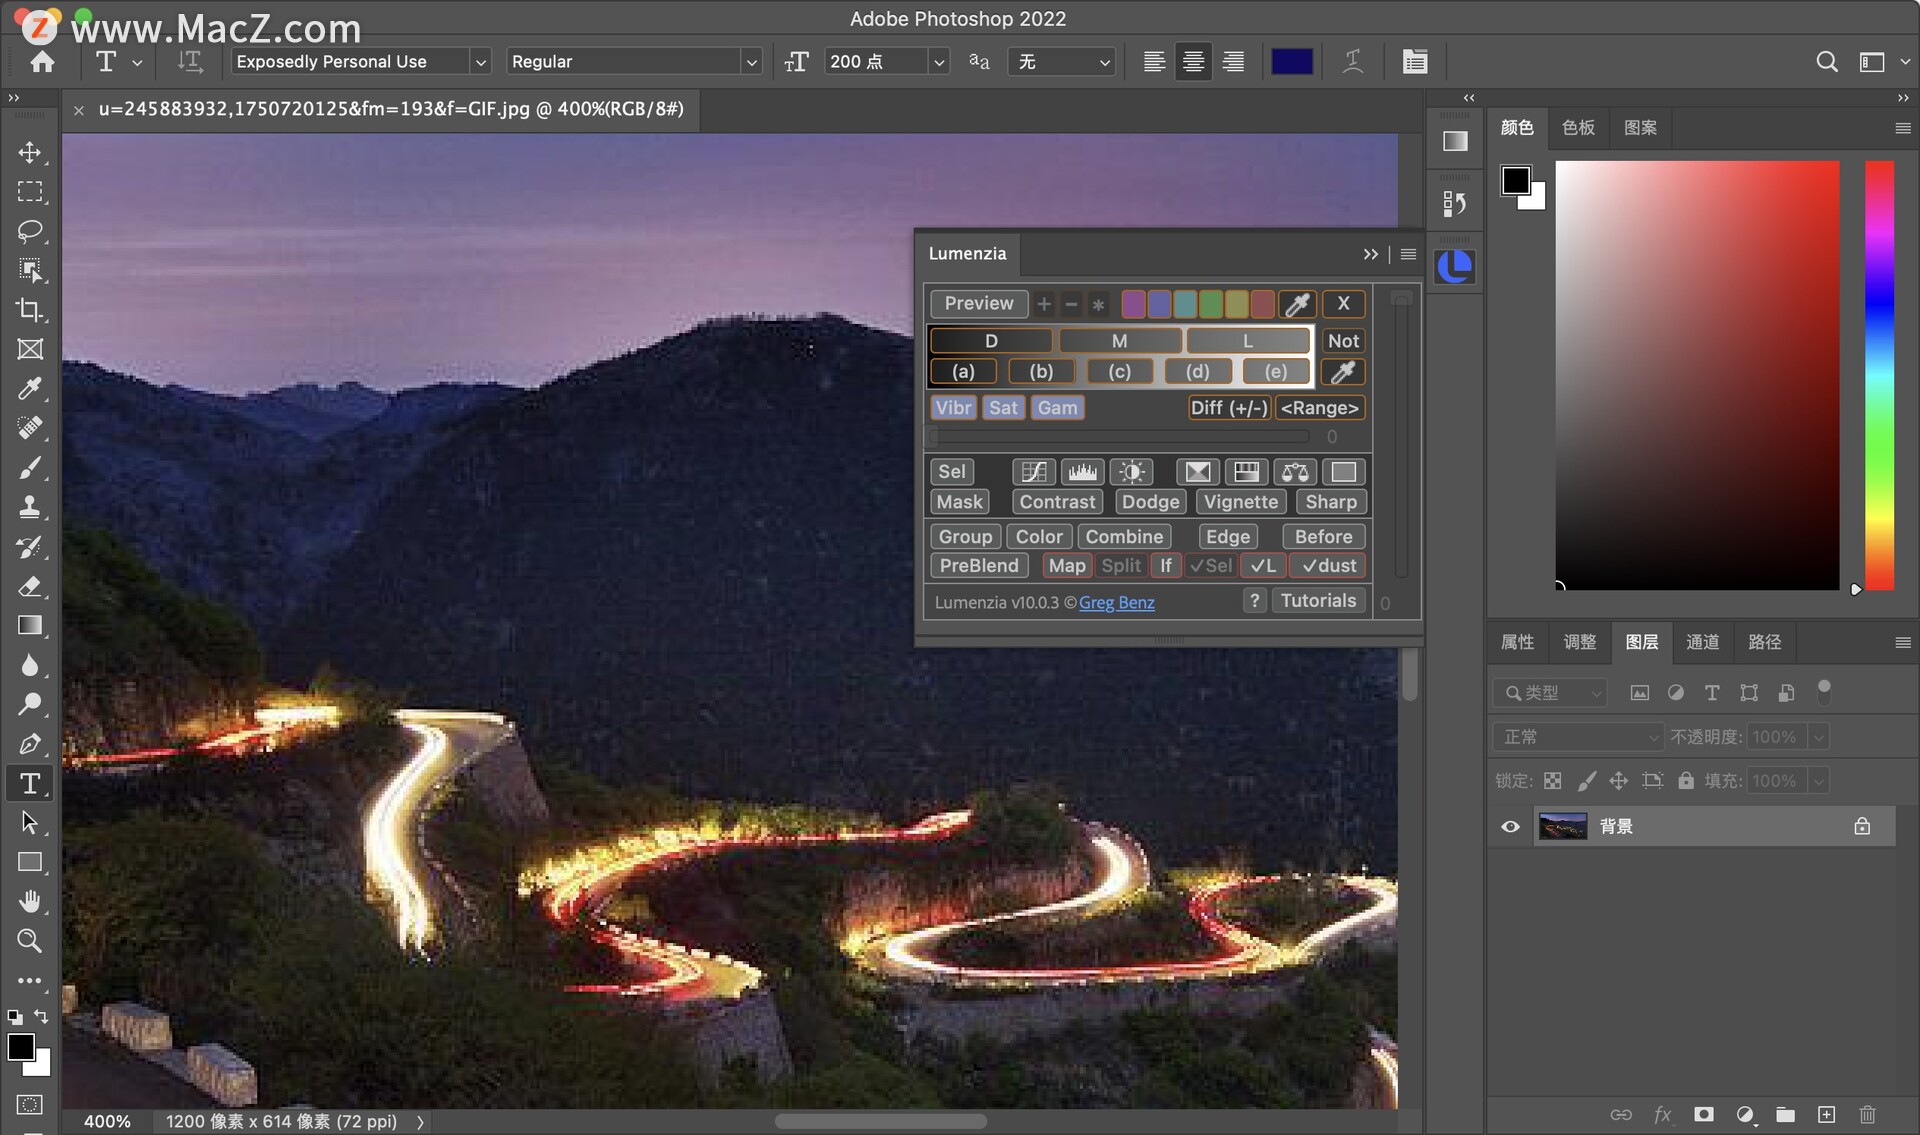The height and width of the screenshot is (1135, 1920).
Task: Toggle the ✓dust option in Lumenzia
Action: (x=1328, y=566)
